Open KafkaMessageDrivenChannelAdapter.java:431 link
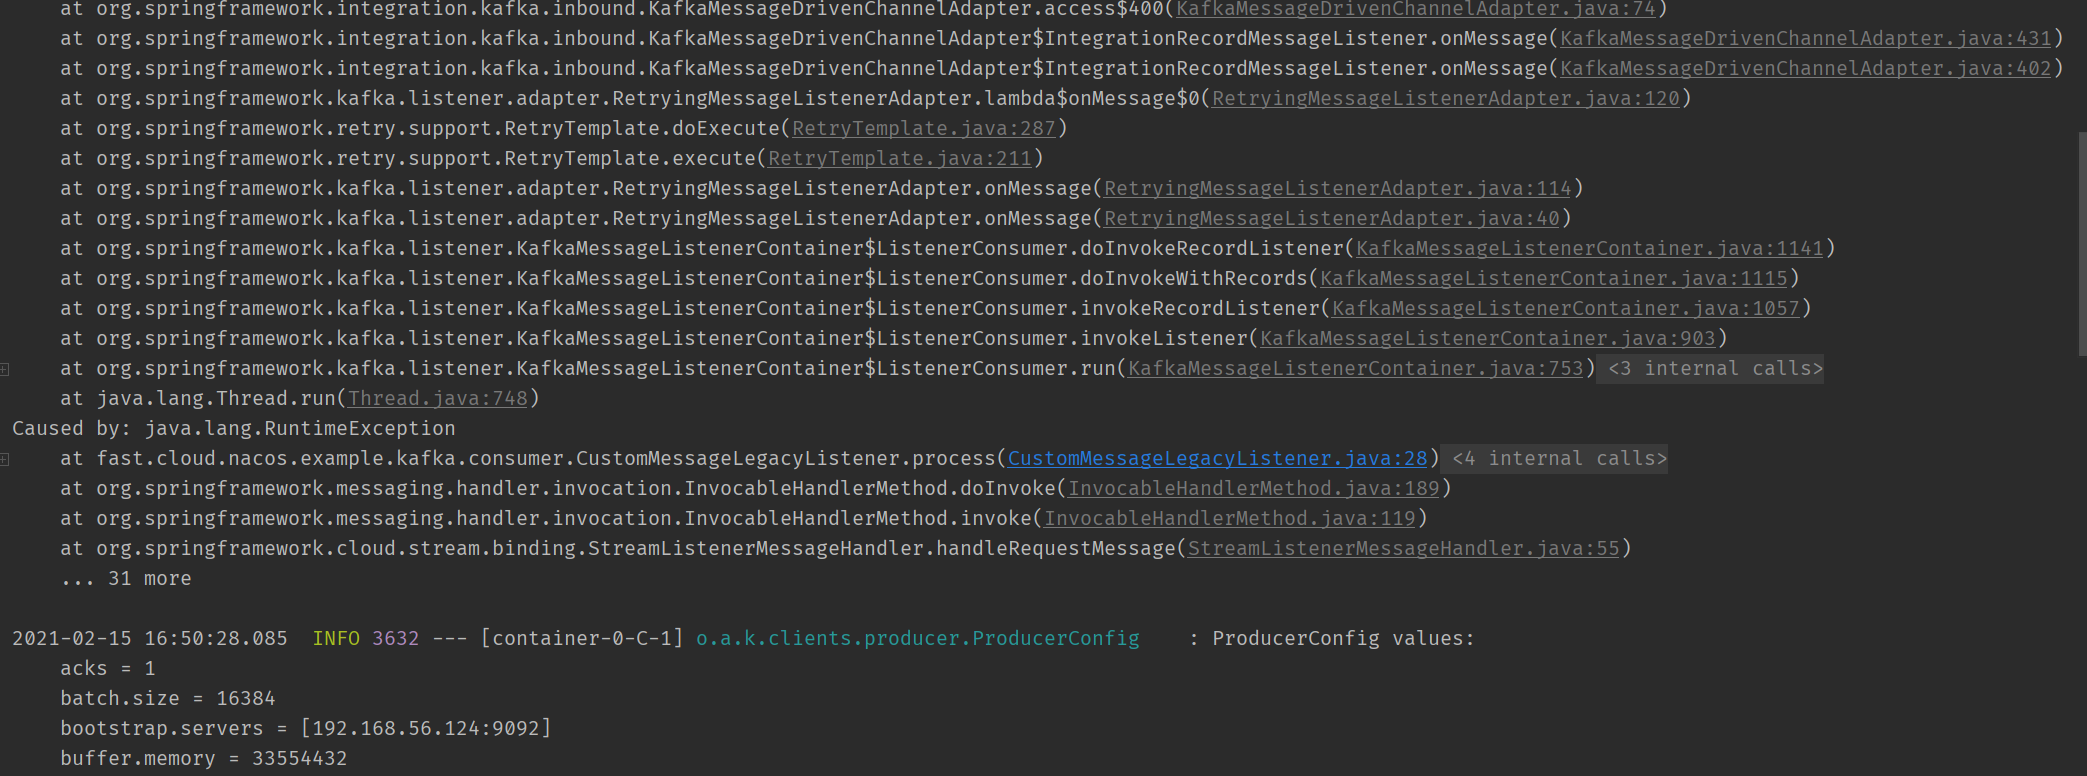2087x776 pixels. 1805,39
